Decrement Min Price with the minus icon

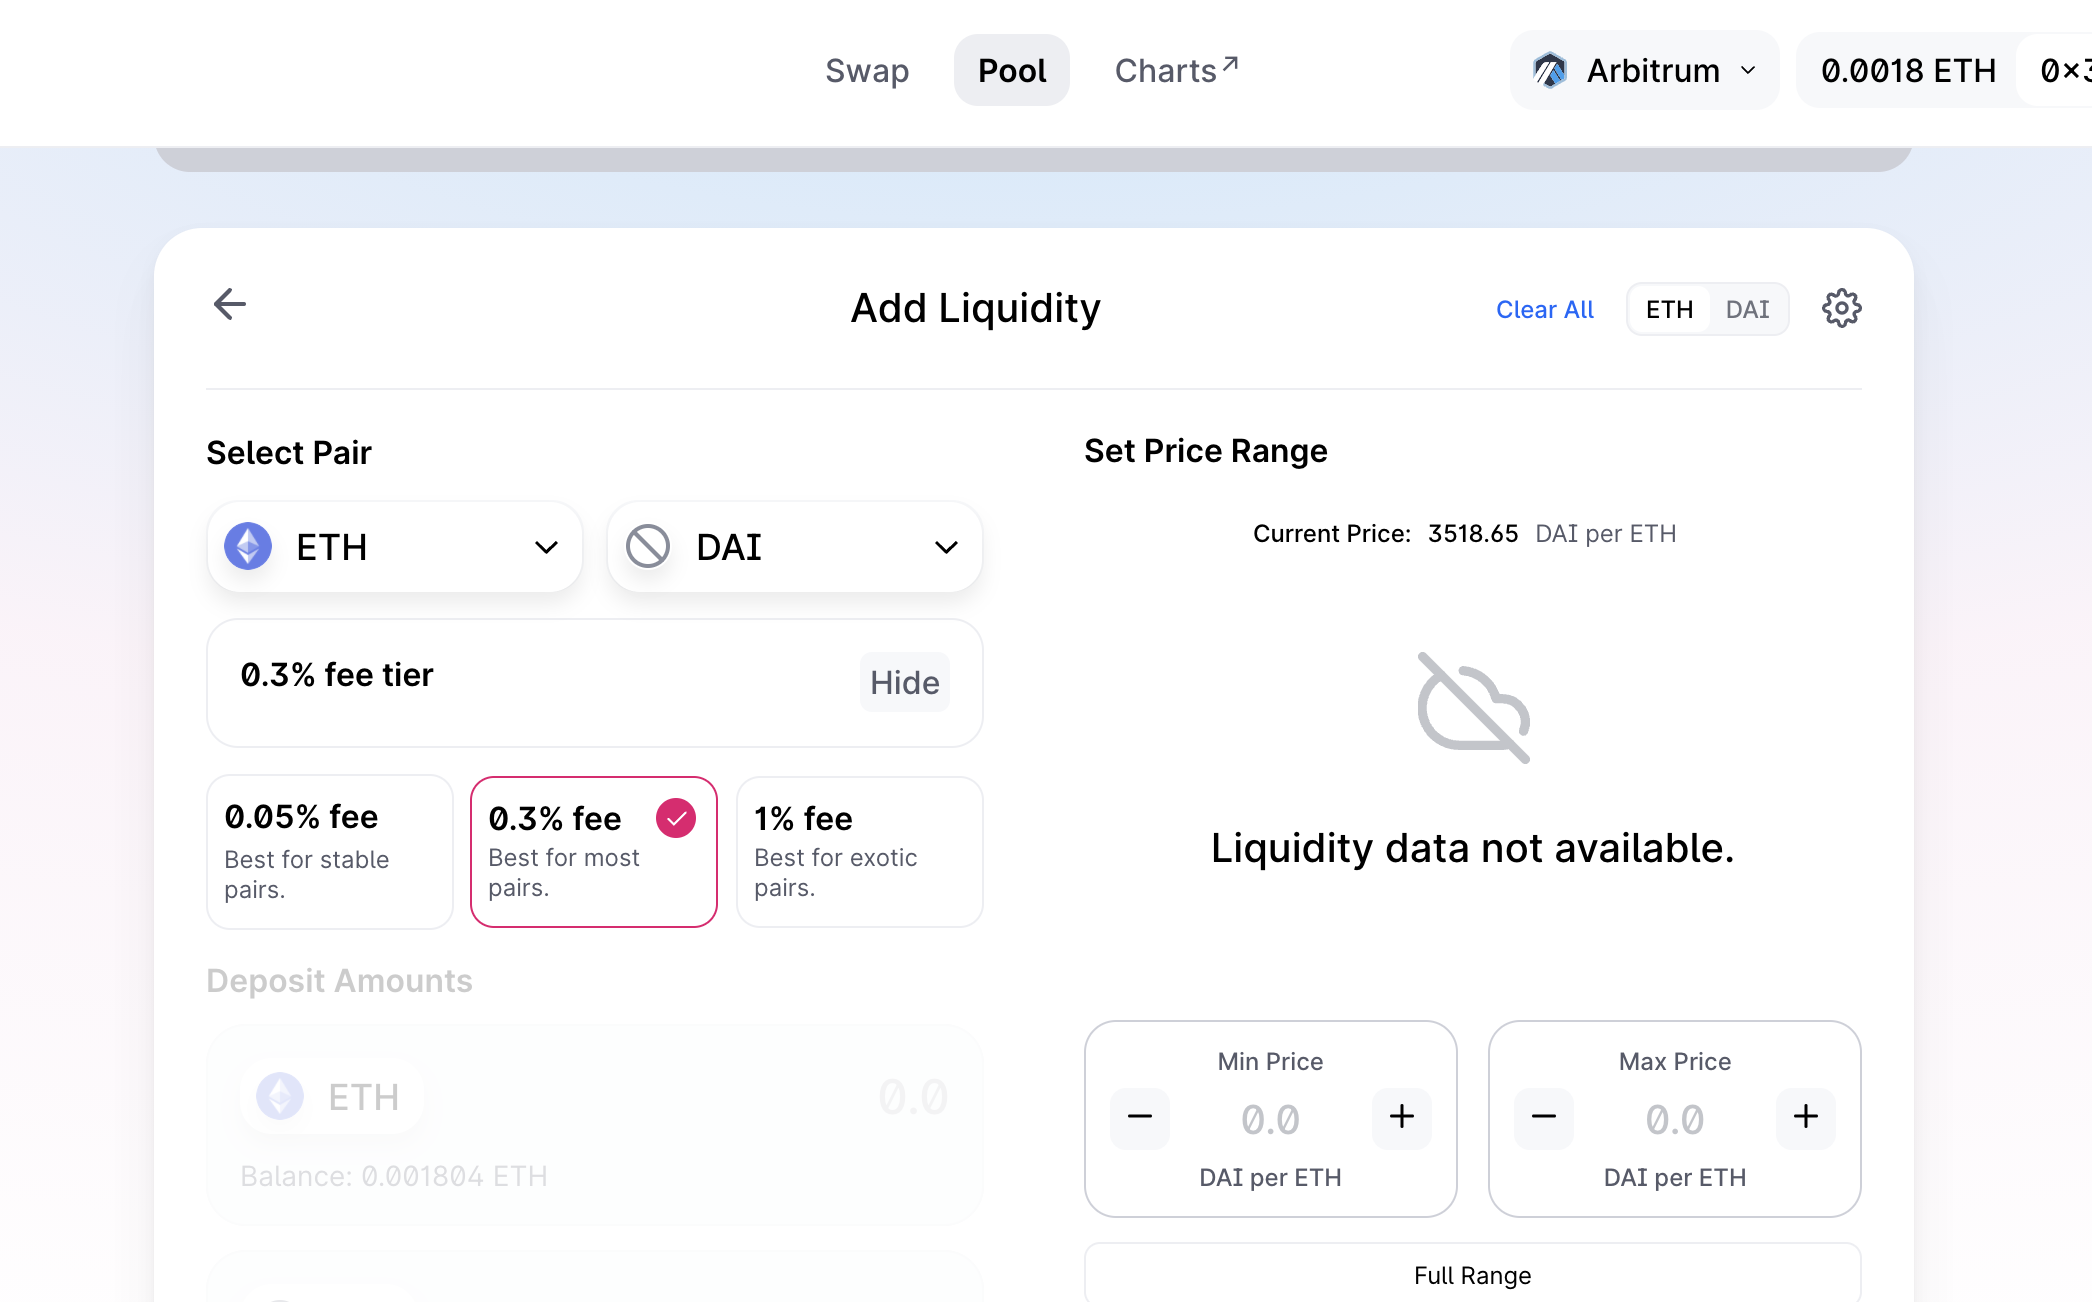(x=1139, y=1118)
